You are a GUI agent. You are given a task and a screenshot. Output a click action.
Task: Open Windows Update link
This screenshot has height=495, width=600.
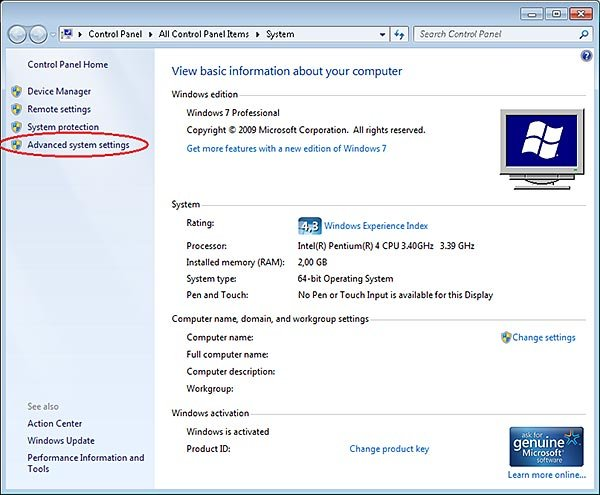[61, 441]
